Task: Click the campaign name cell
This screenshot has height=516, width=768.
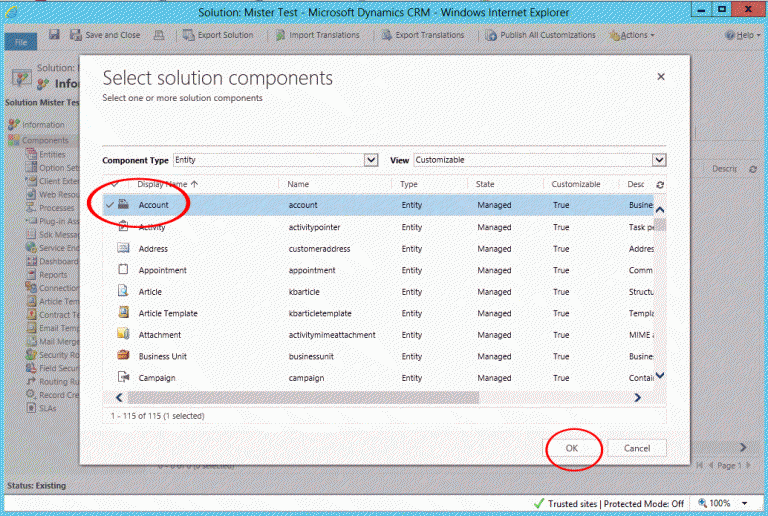Action: (x=306, y=378)
